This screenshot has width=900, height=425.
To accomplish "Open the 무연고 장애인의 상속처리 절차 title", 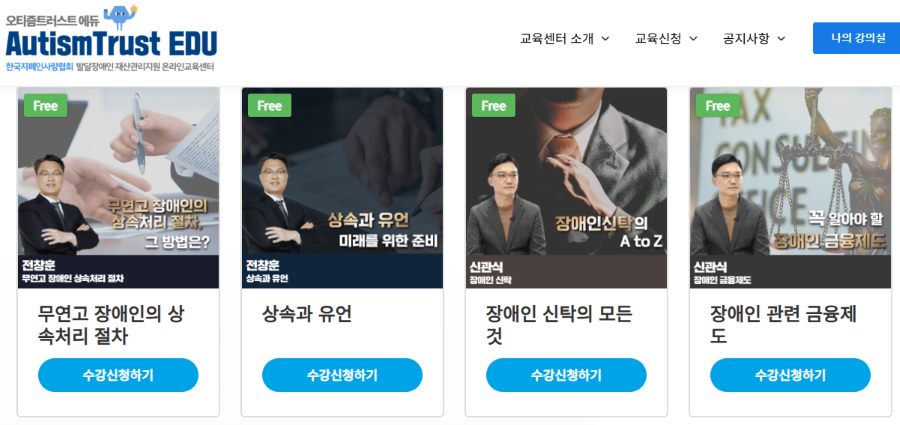I will (x=111, y=324).
